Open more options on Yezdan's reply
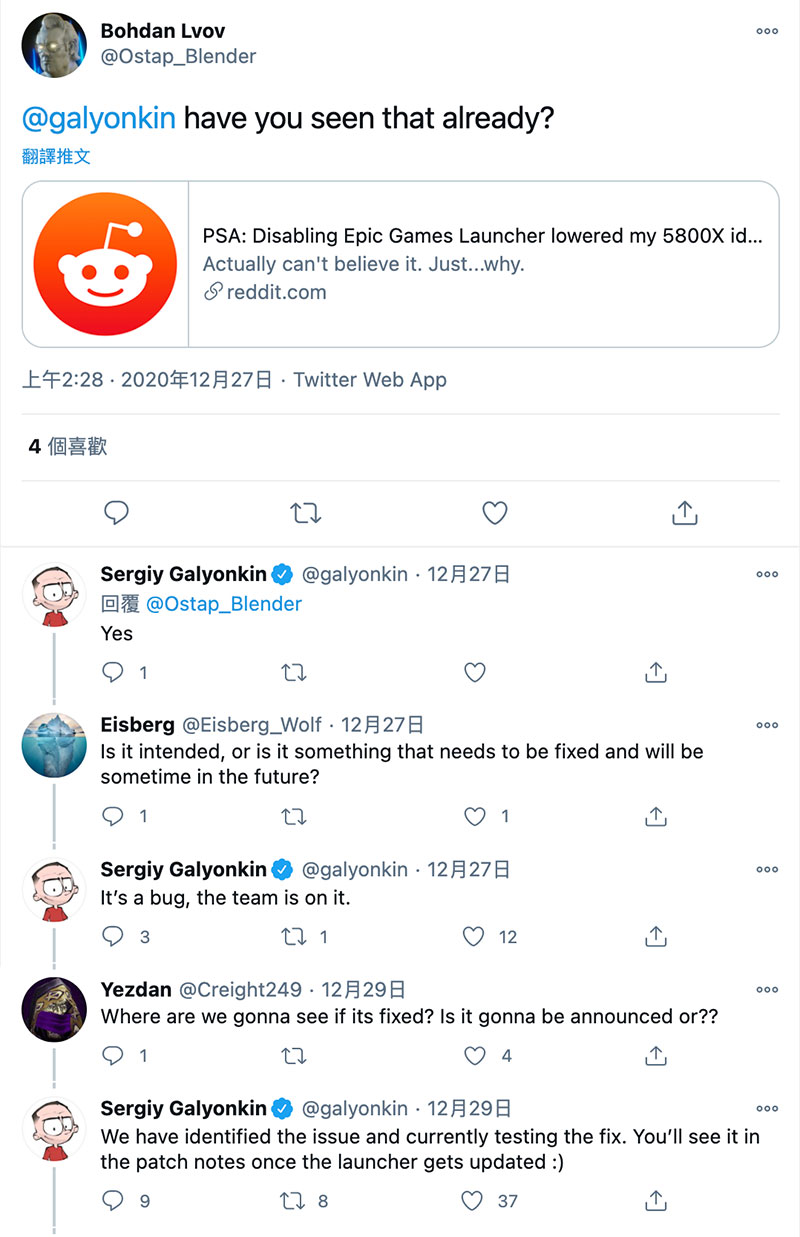The width and height of the screenshot is (800, 1237). (767, 990)
